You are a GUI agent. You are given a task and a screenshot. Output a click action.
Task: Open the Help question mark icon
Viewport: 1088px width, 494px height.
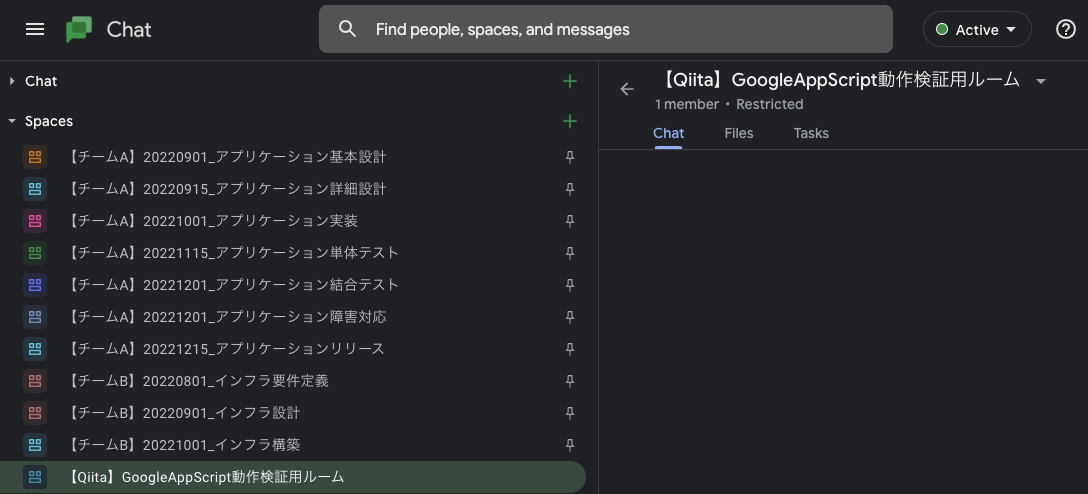(x=1065, y=29)
